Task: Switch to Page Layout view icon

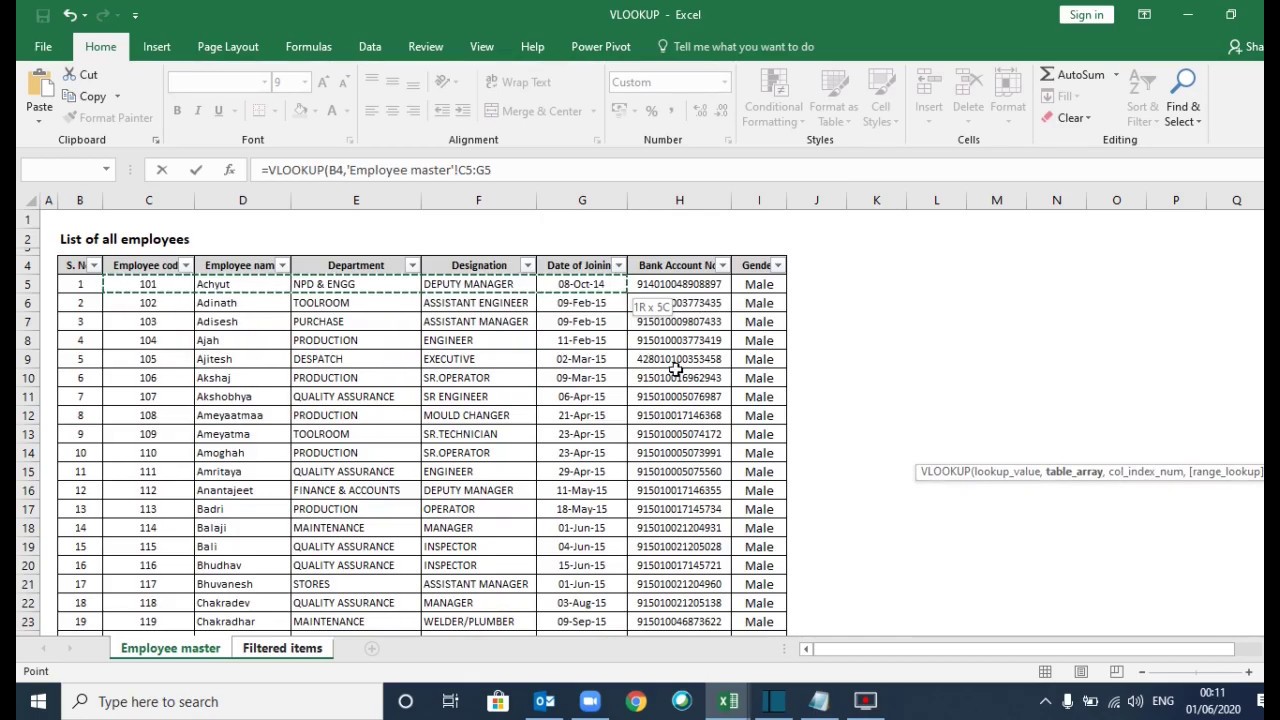Action: click(x=1080, y=672)
